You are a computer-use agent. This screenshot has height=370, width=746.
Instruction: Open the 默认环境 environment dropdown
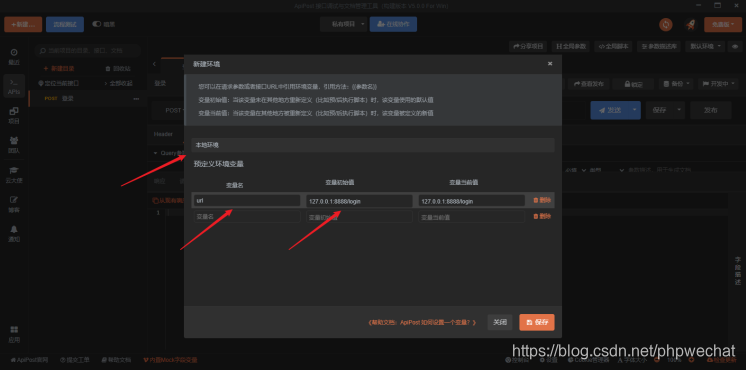705,46
